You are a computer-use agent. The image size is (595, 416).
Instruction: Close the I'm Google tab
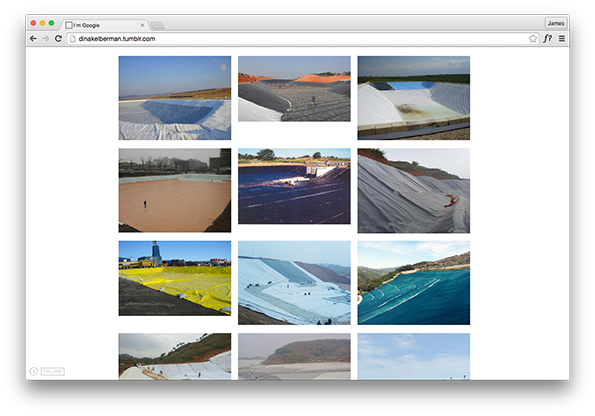142,25
